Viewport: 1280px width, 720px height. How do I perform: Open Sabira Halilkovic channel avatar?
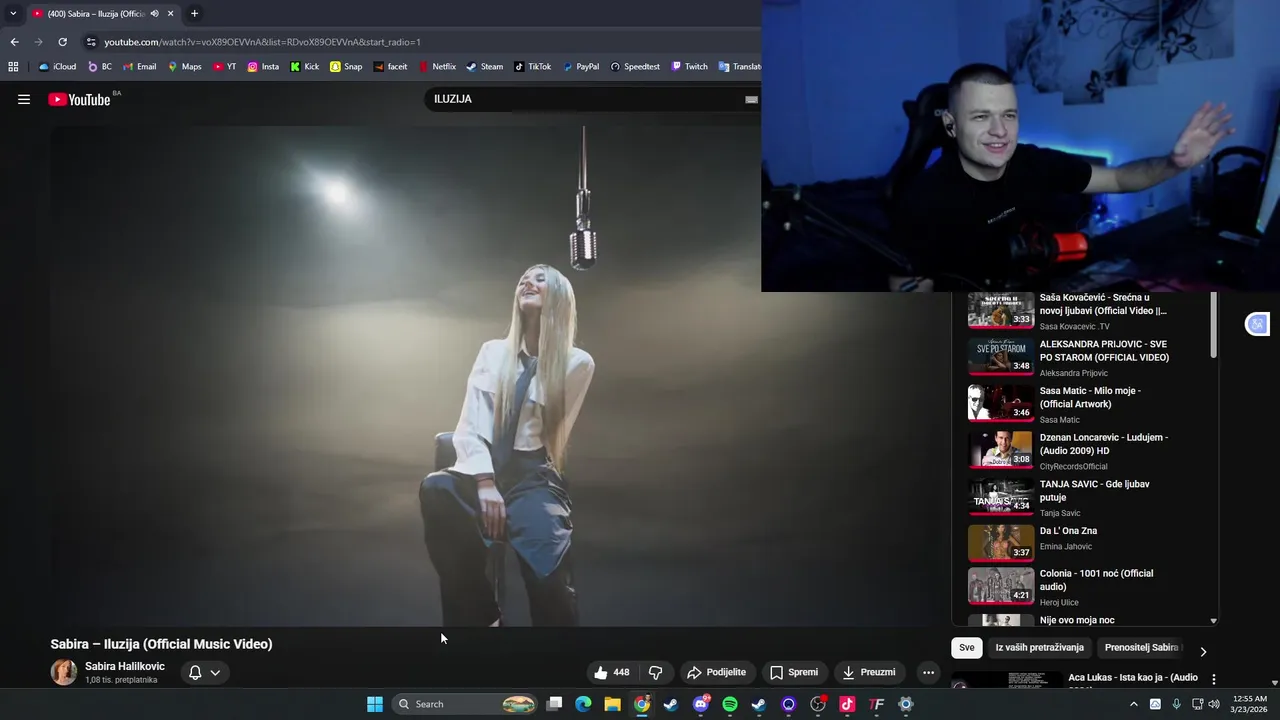(63, 672)
